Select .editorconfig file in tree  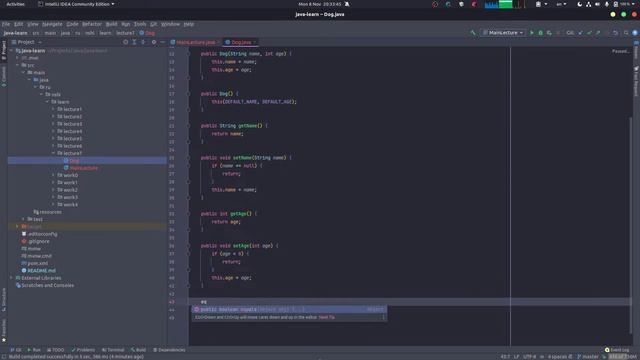[x=39, y=234]
